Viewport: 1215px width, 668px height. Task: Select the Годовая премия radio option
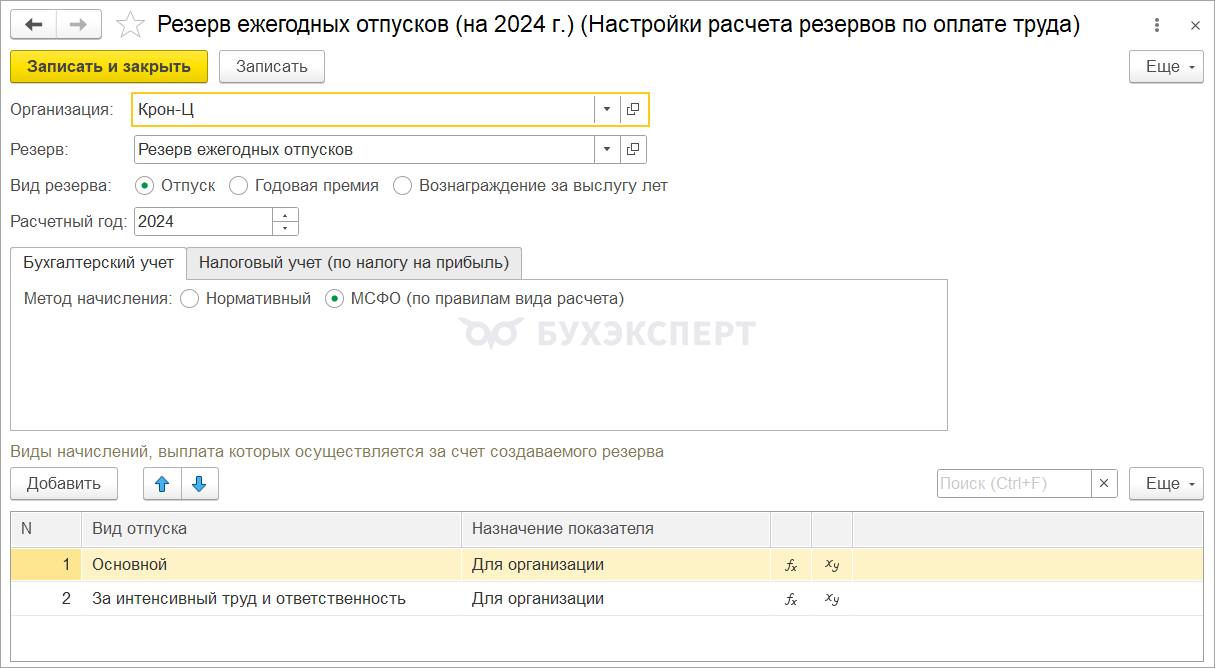click(x=238, y=185)
